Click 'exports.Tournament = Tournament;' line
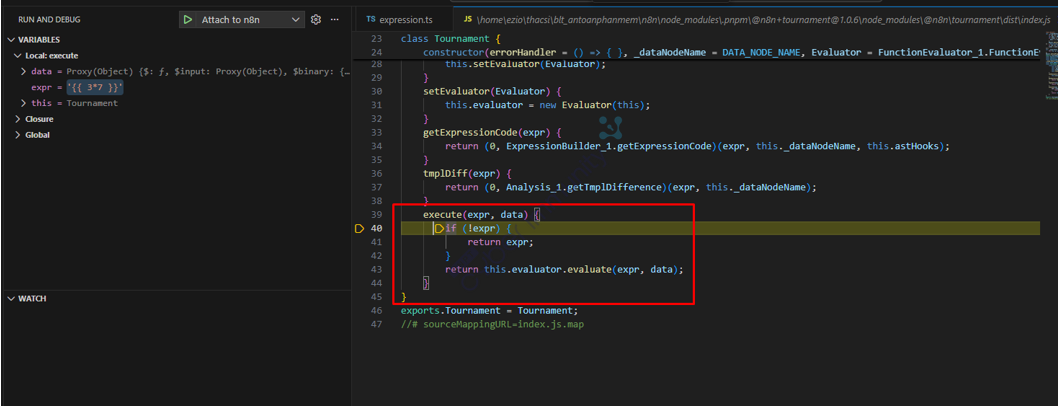Viewport: 1058px width, 406px height. 489,310
